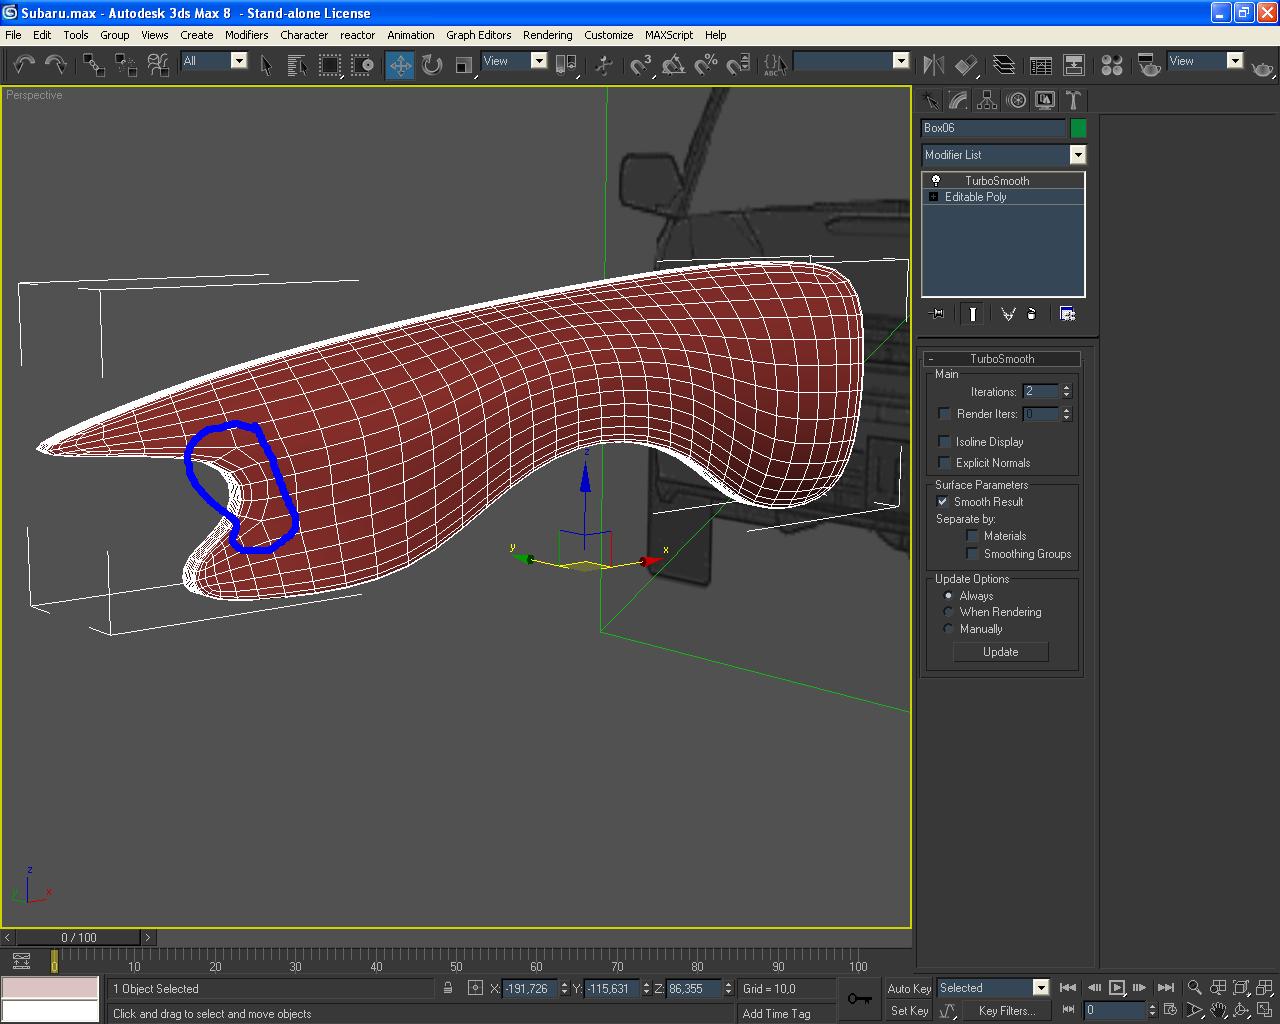Uncheck the Smooth Result checkbox
The width and height of the screenshot is (1280, 1024).
tap(942, 501)
